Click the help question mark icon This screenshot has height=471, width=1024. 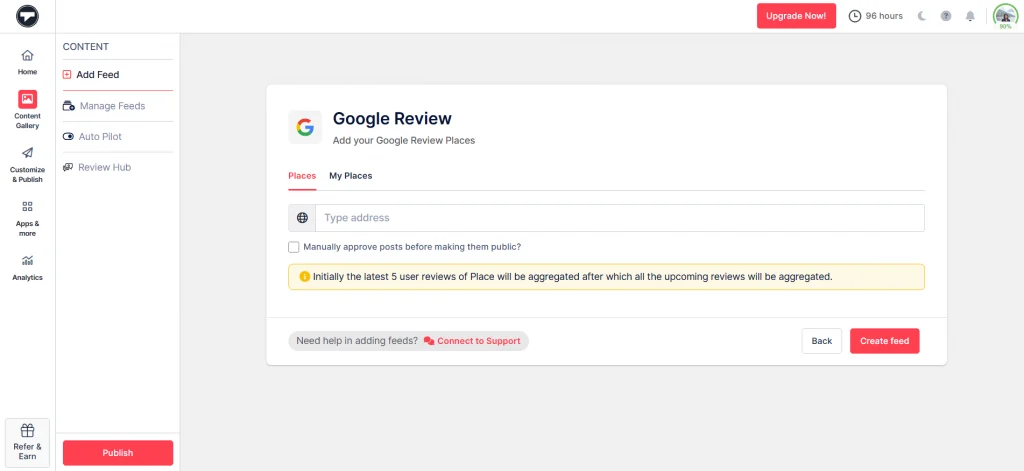[946, 16]
